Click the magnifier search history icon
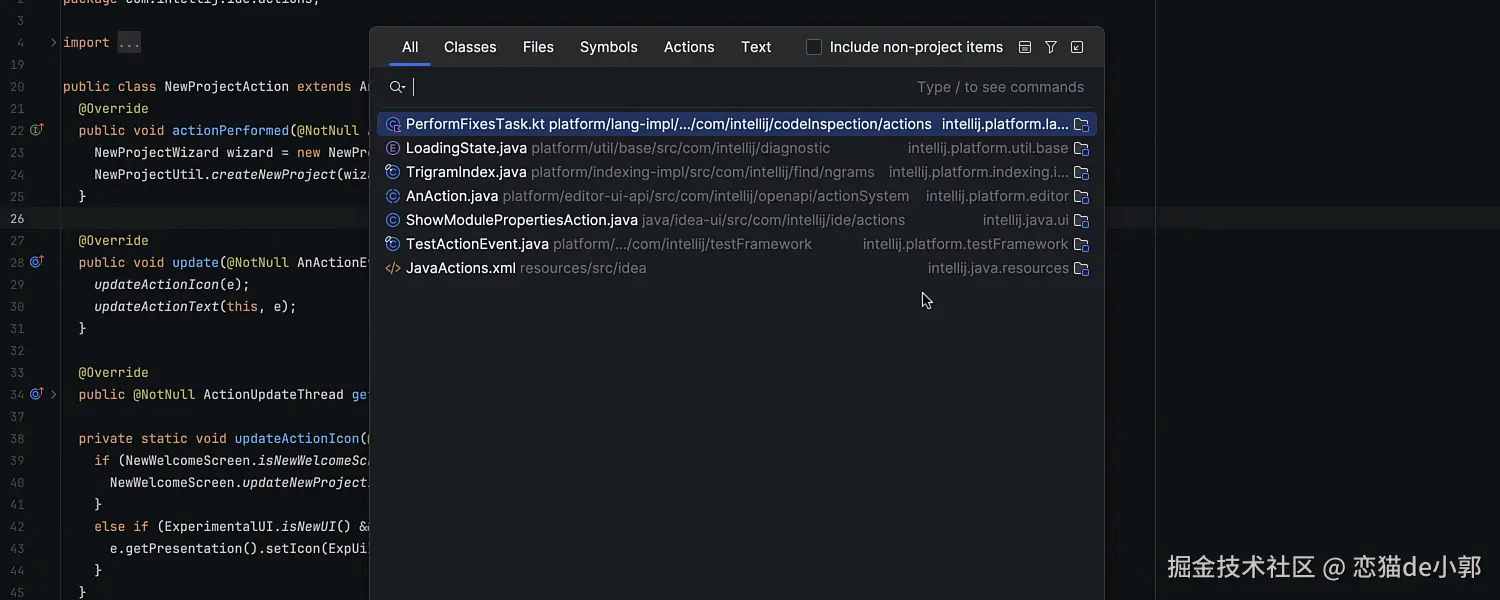Image resolution: width=1500 pixels, height=600 pixels. pyautogui.click(x=397, y=87)
